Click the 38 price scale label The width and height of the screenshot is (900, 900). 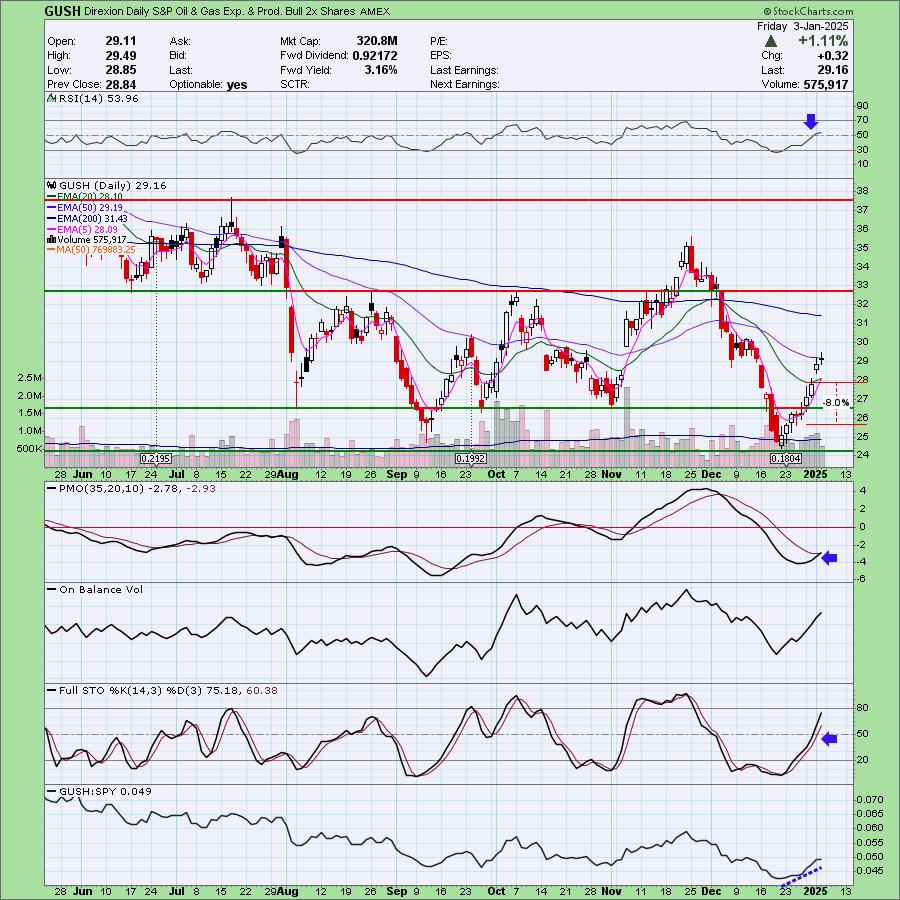tap(863, 191)
